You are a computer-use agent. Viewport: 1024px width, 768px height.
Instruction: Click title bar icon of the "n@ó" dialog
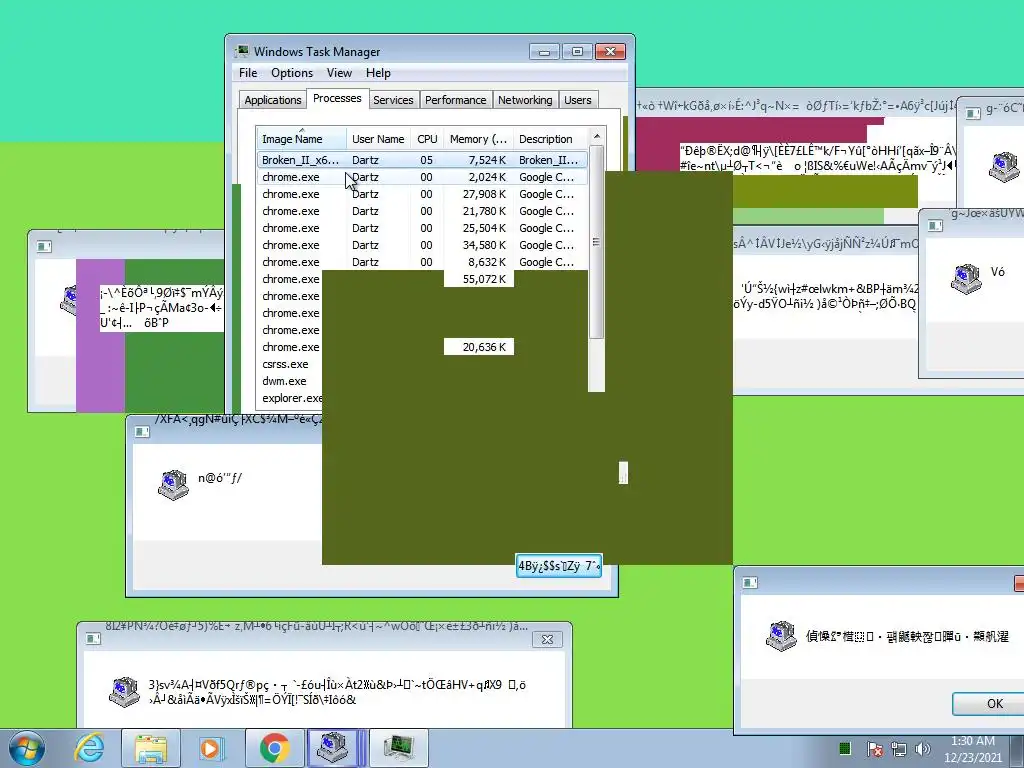point(142,431)
